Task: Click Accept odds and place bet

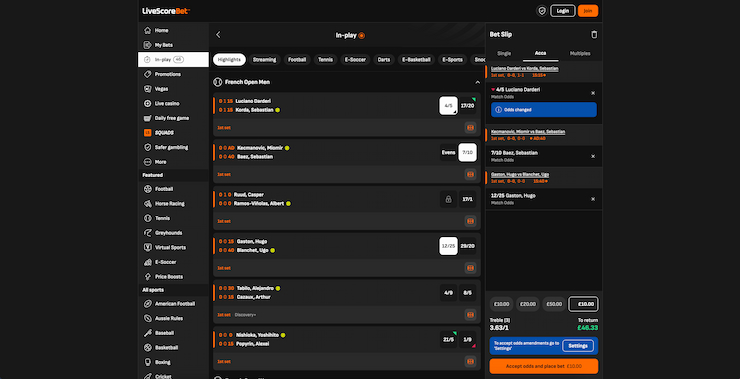Action: [x=544, y=366]
